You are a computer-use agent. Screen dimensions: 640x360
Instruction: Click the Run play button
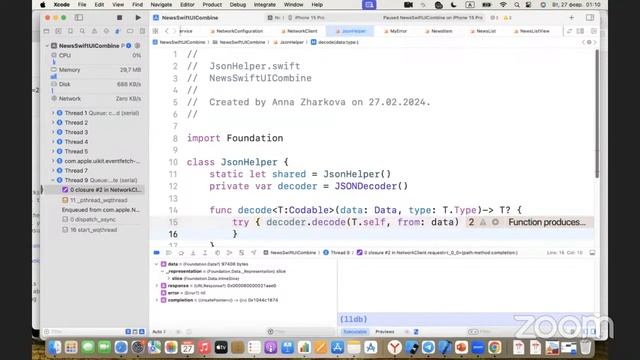pyautogui.click(x=138, y=18)
